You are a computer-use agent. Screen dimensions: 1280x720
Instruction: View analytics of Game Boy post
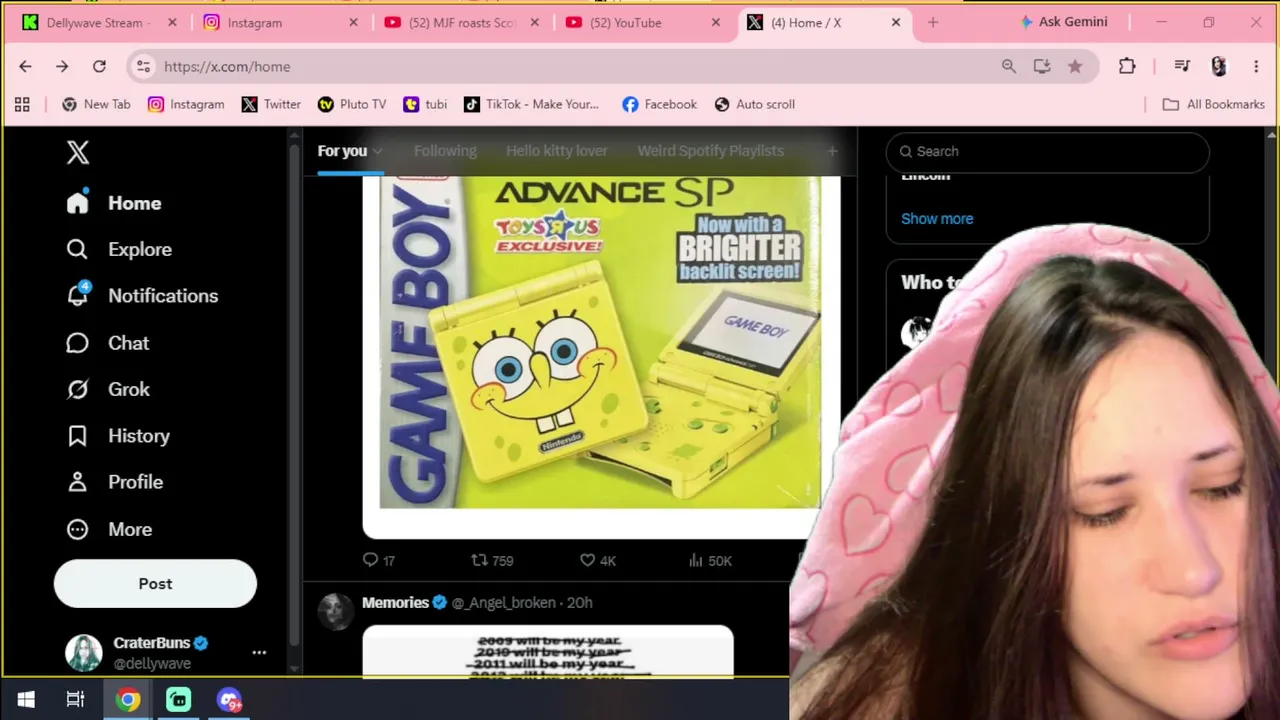click(710, 560)
